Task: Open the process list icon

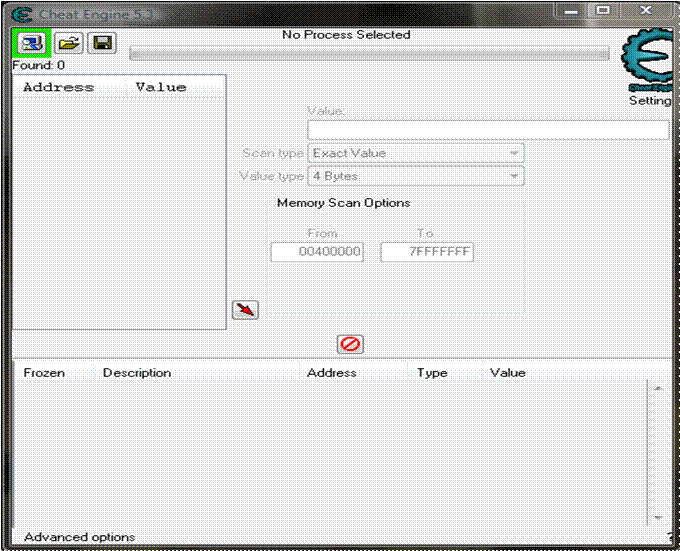Action: [x=32, y=42]
